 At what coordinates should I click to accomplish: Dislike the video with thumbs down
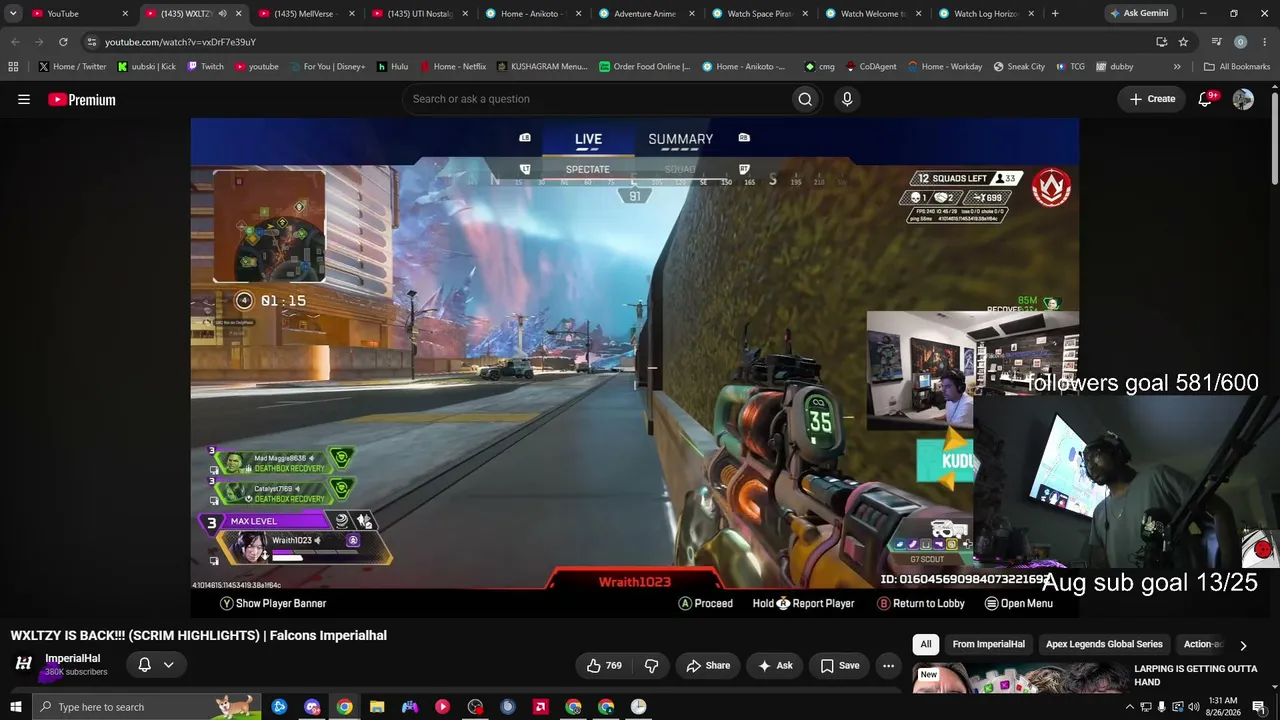[651, 666]
